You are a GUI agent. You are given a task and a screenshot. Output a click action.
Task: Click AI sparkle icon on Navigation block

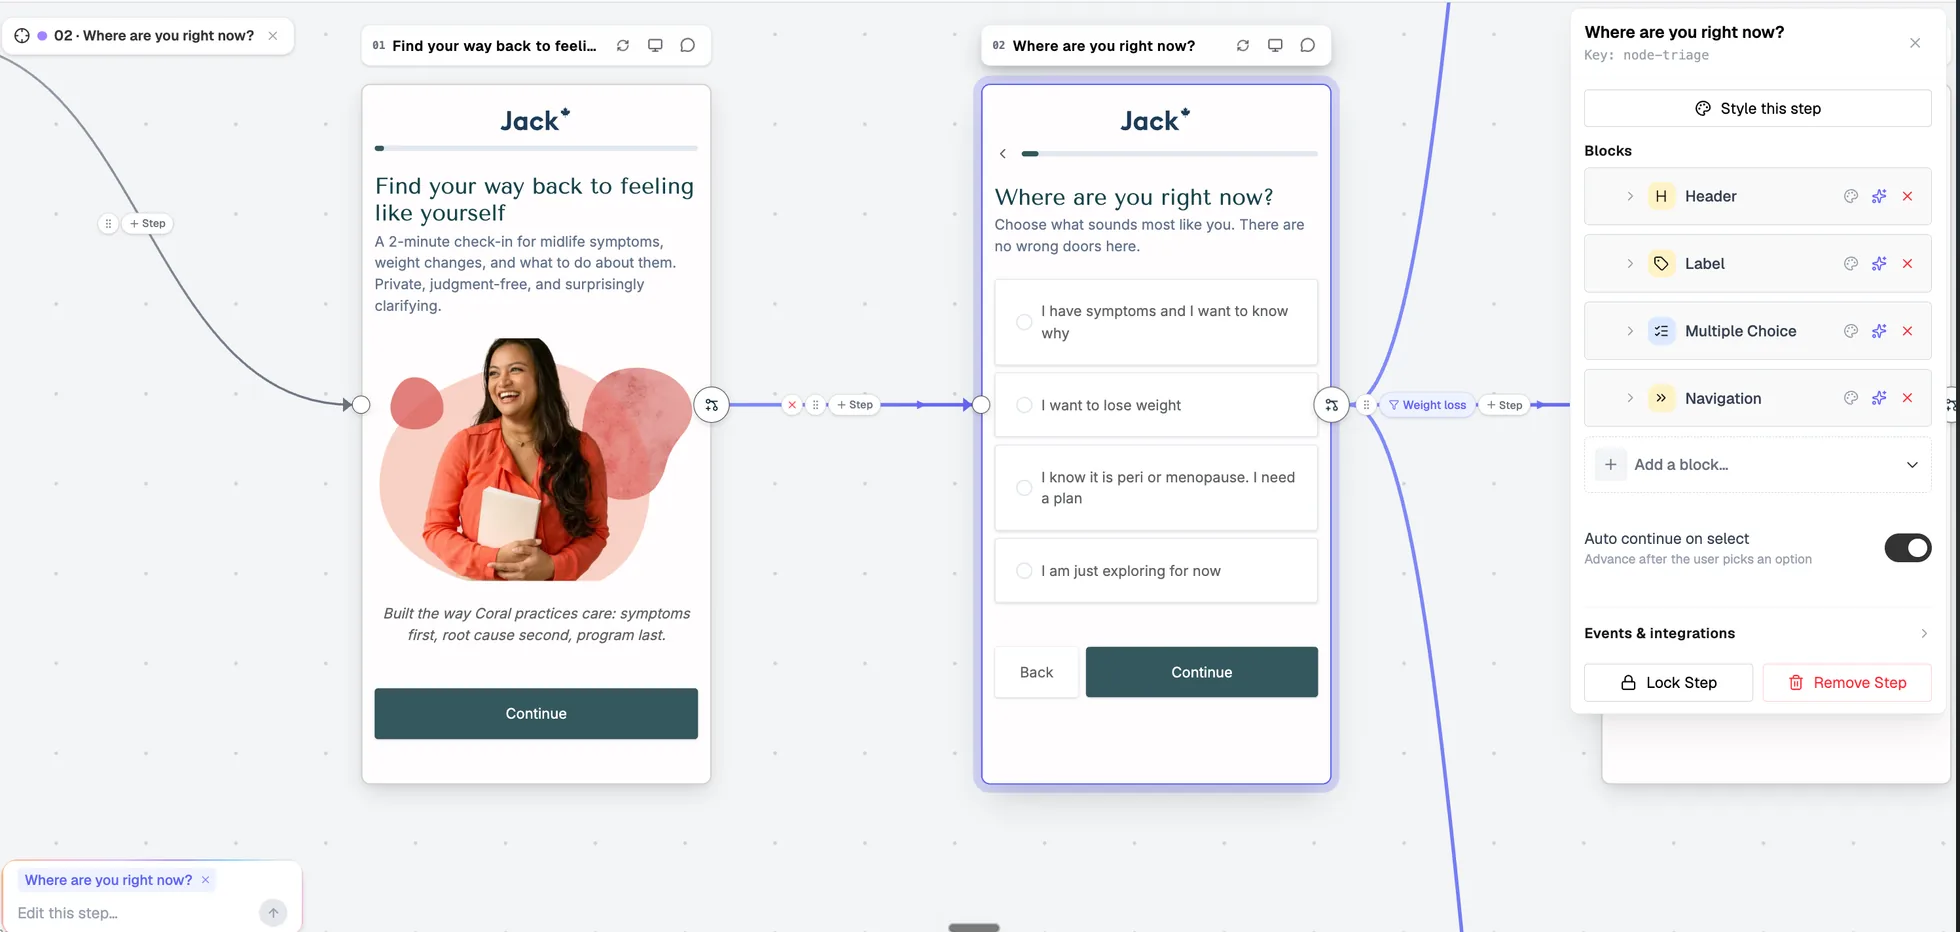tap(1879, 398)
